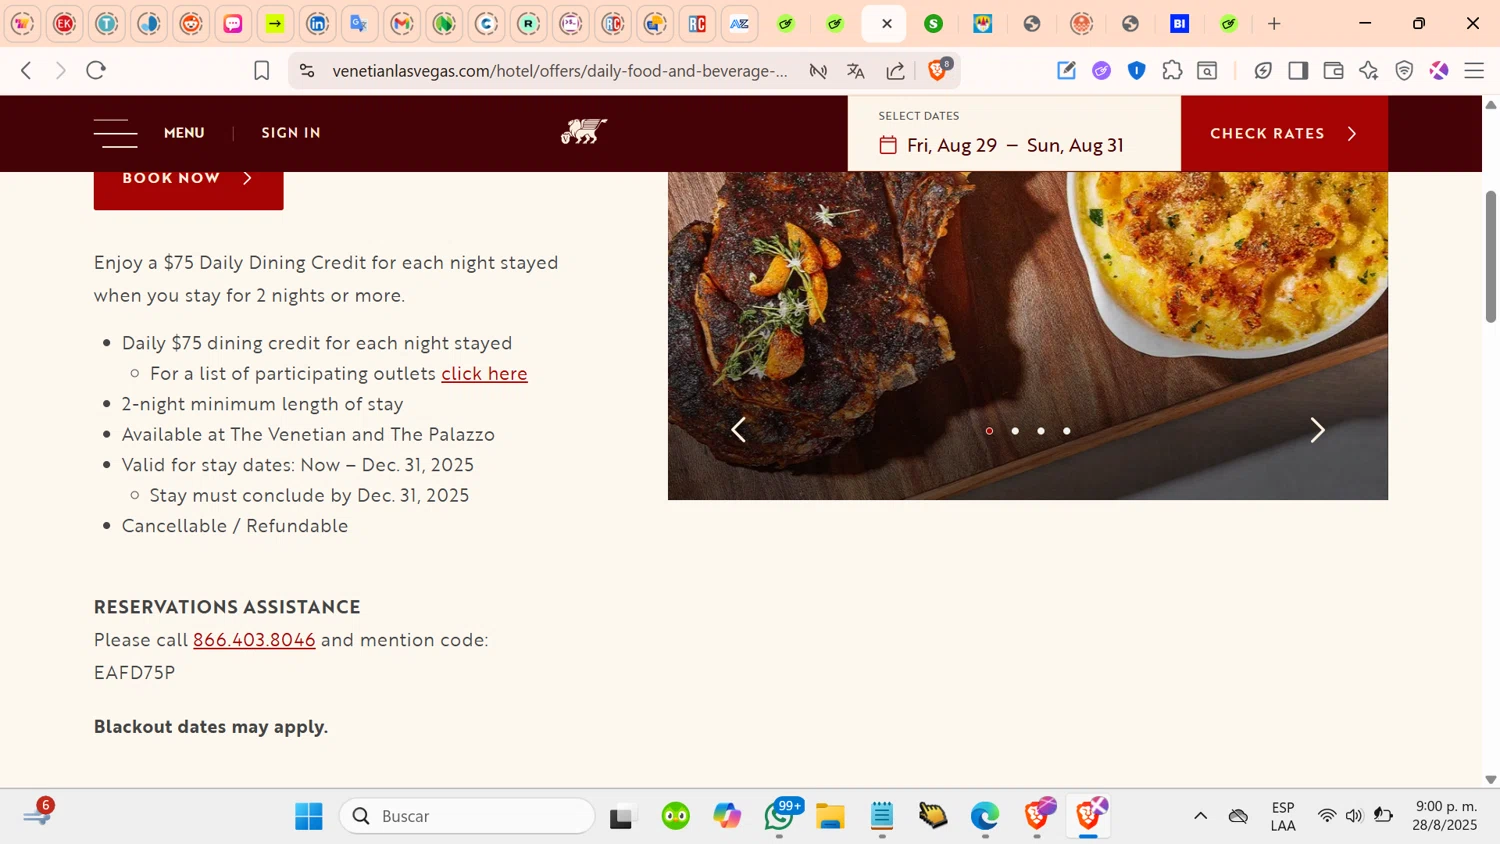Open the blue shield password extension
The height and width of the screenshot is (844, 1500).
pyautogui.click(x=1137, y=71)
